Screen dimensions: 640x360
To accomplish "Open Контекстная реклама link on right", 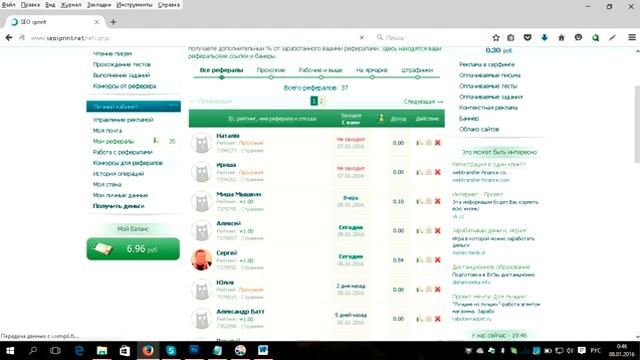I will [x=488, y=107].
